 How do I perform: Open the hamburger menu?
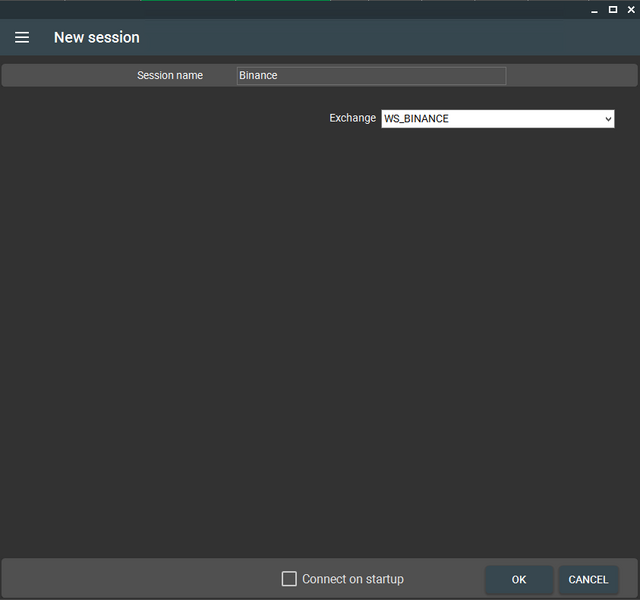pos(22,38)
